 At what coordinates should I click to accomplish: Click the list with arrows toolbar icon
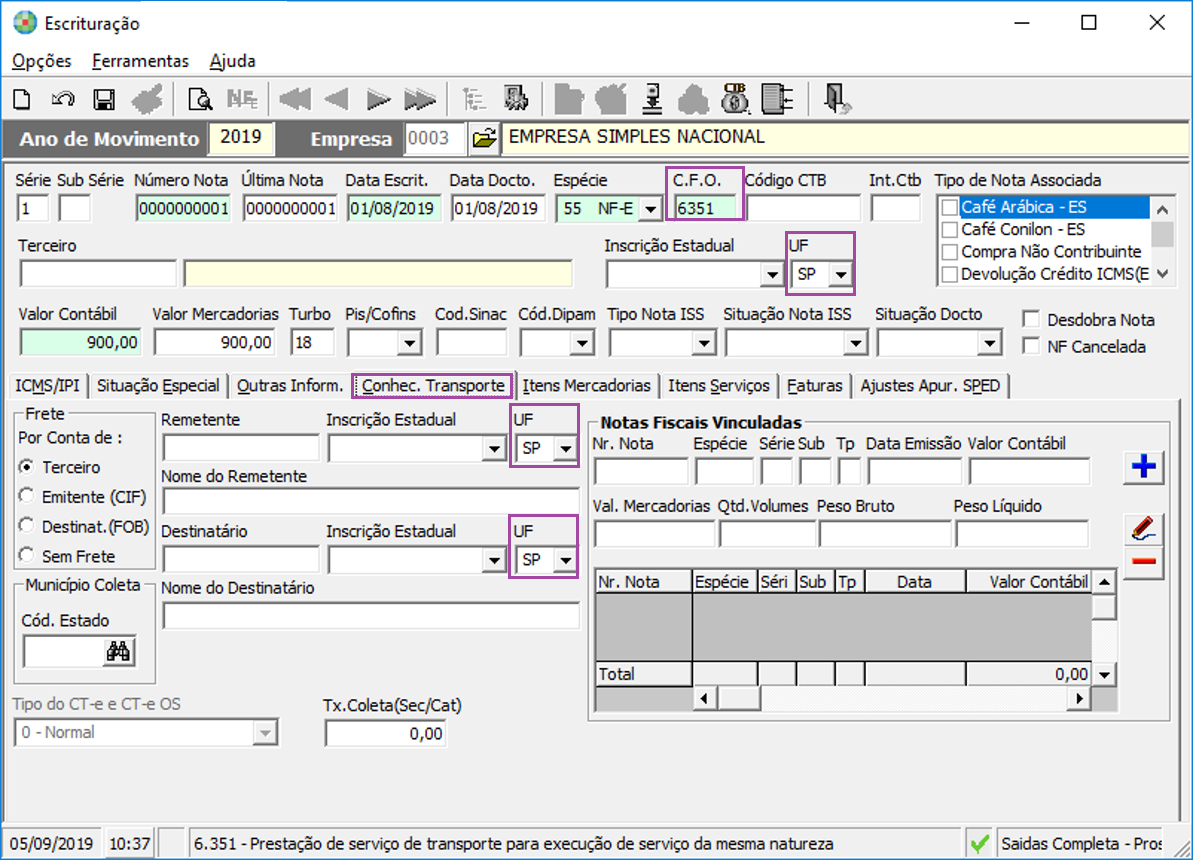coord(778,100)
